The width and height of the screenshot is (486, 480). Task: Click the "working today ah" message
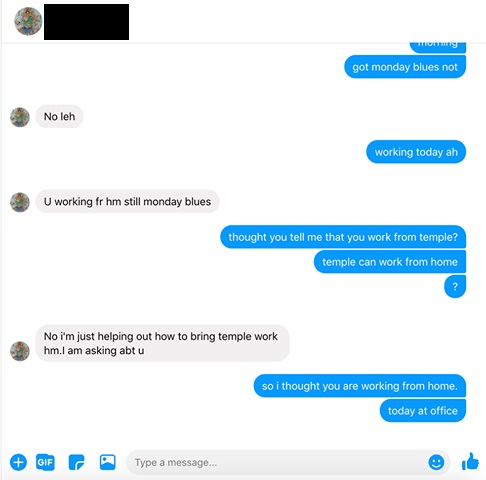[416, 152]
